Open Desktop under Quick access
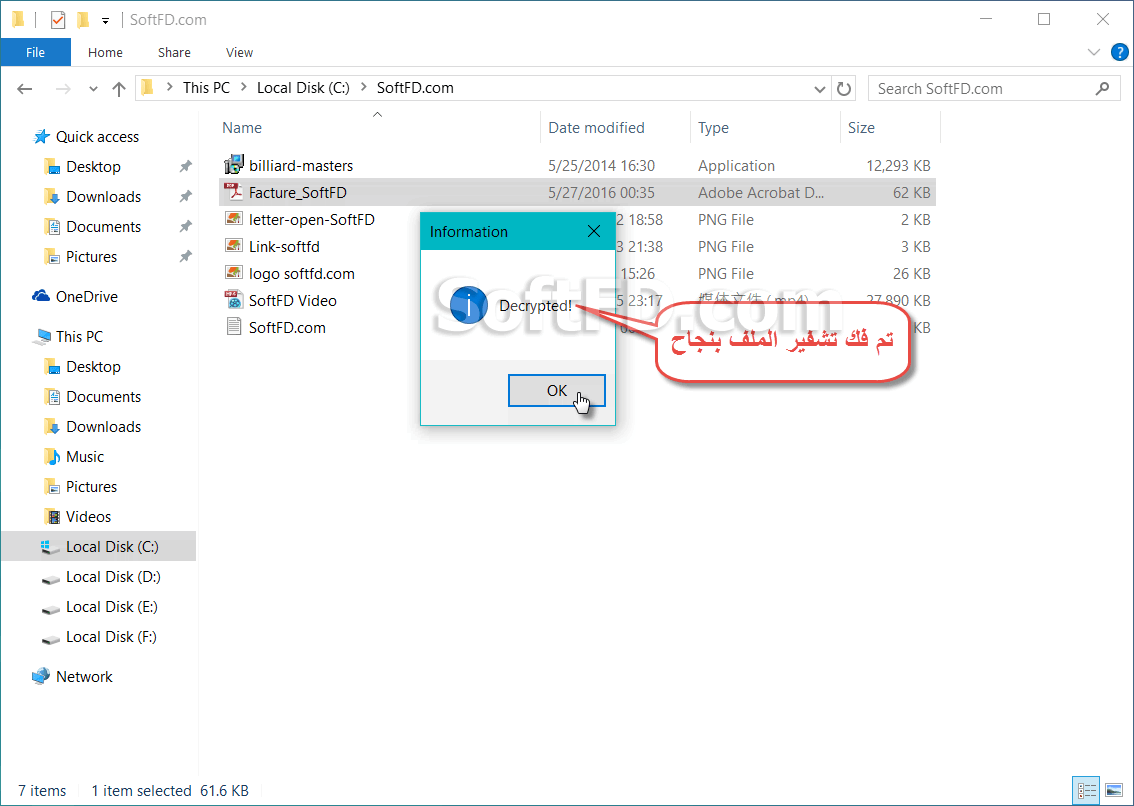This screenshot has height=806, width=1134. click(x=93, y=166)
